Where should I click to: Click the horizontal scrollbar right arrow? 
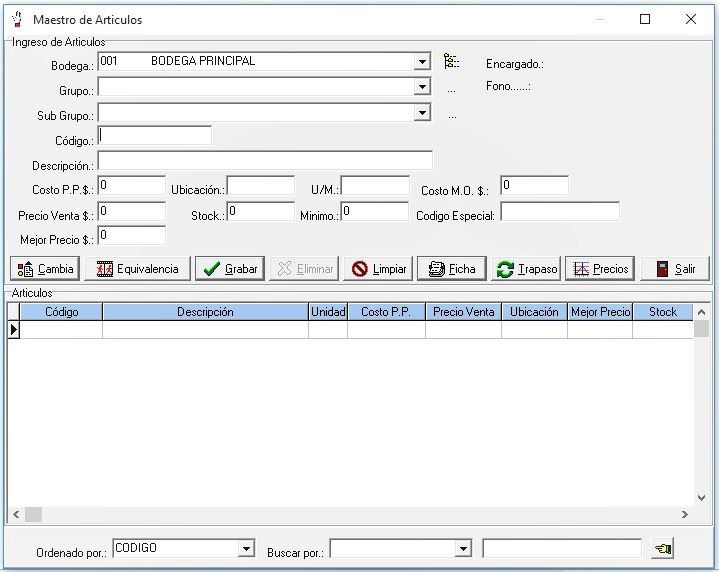(x=685, y=514)
